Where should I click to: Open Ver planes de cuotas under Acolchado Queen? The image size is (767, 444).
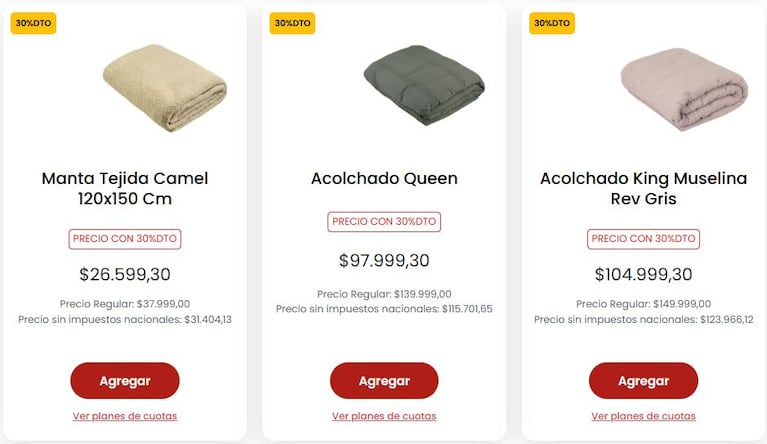384,416
